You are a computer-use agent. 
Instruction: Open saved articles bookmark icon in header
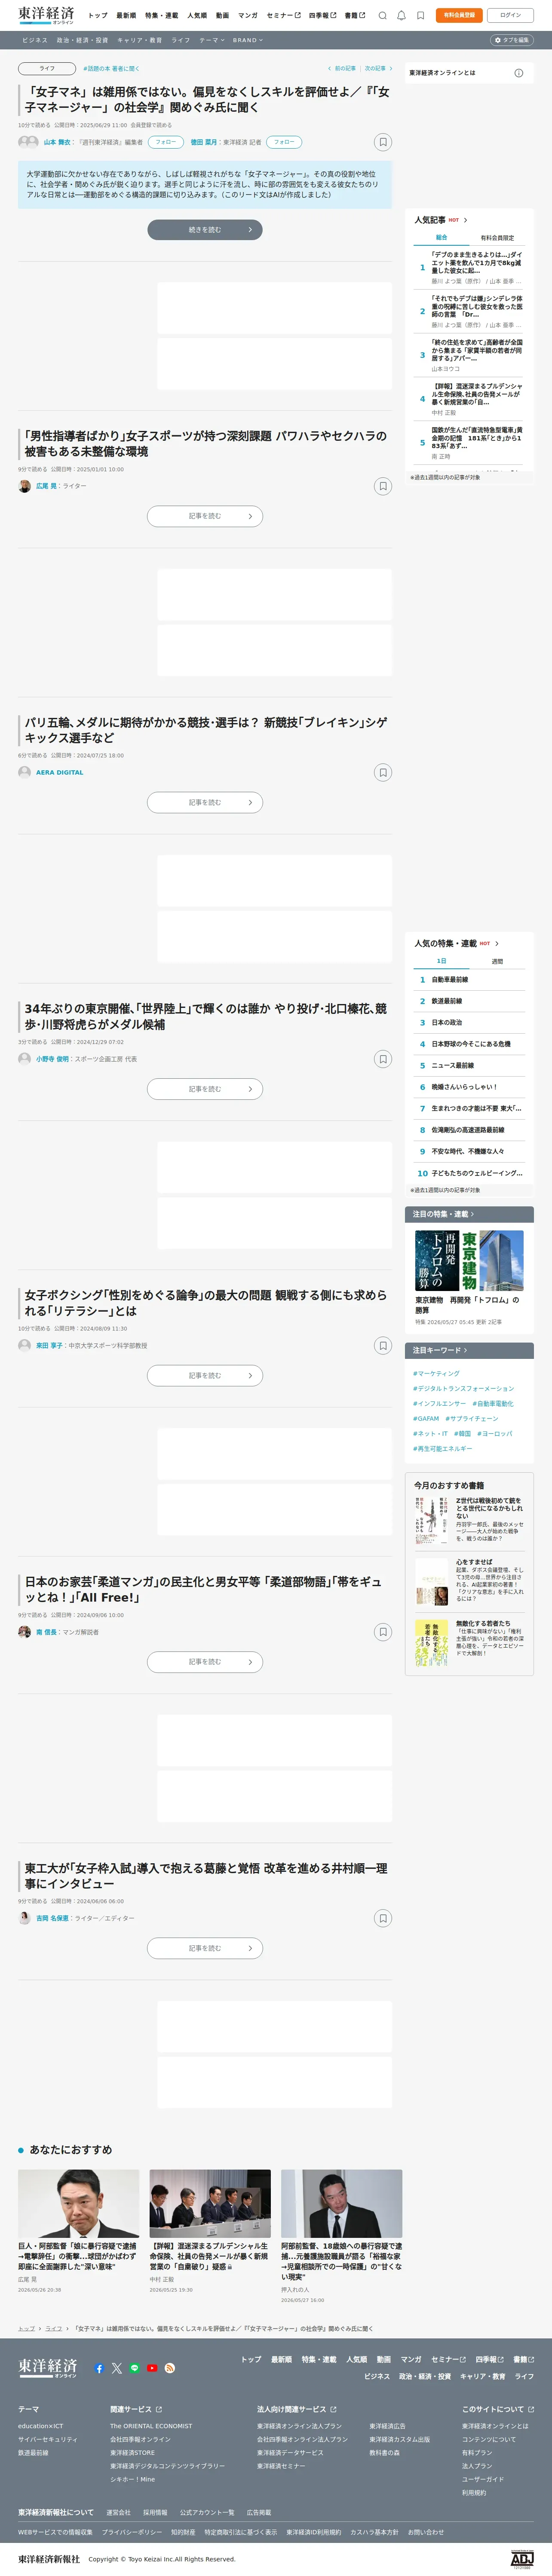tap(420, 15)
